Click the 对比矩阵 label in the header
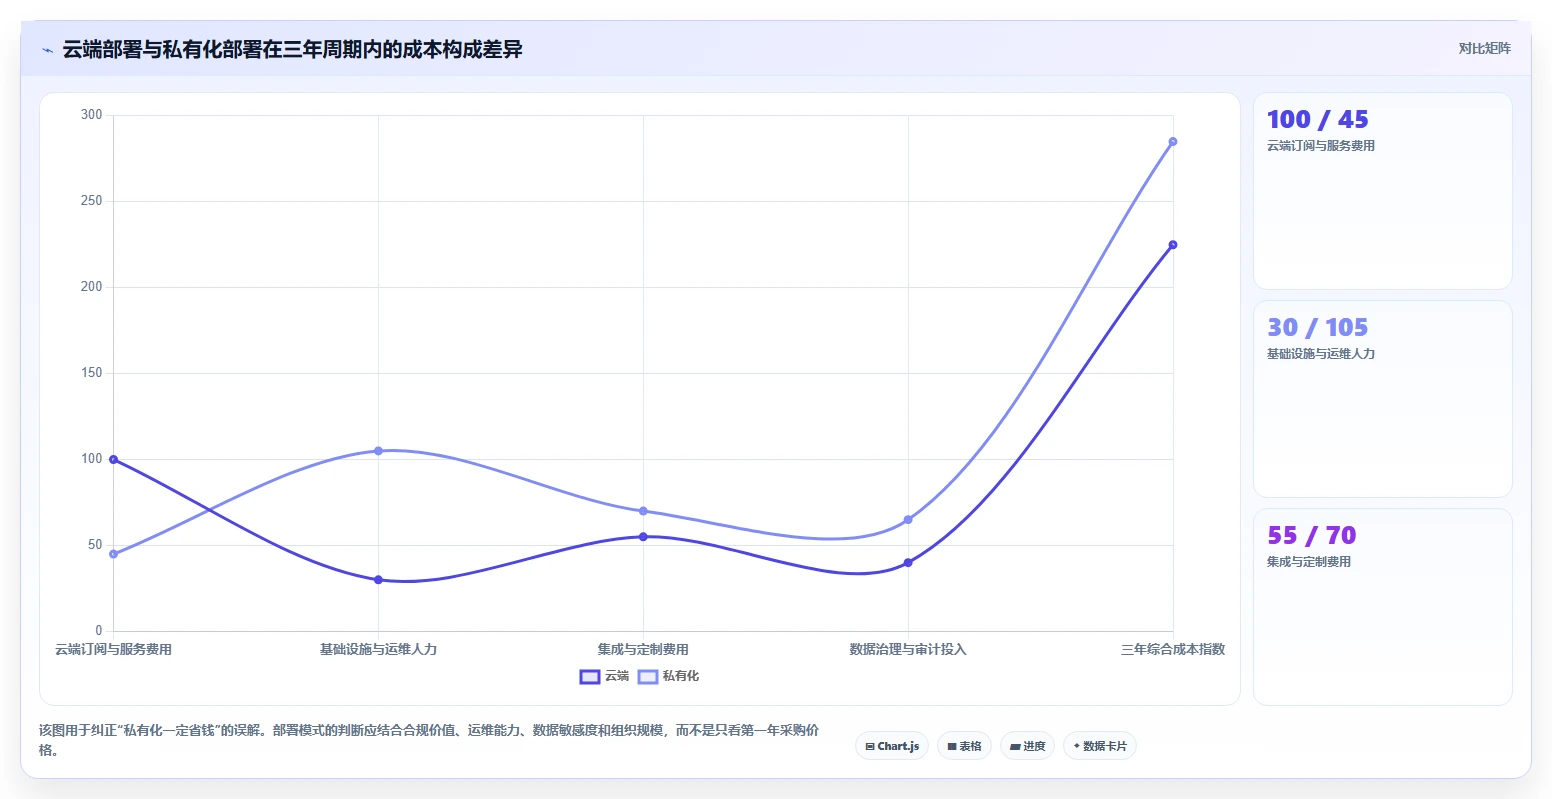The image size is (1552, 799). coord(1485,49)
